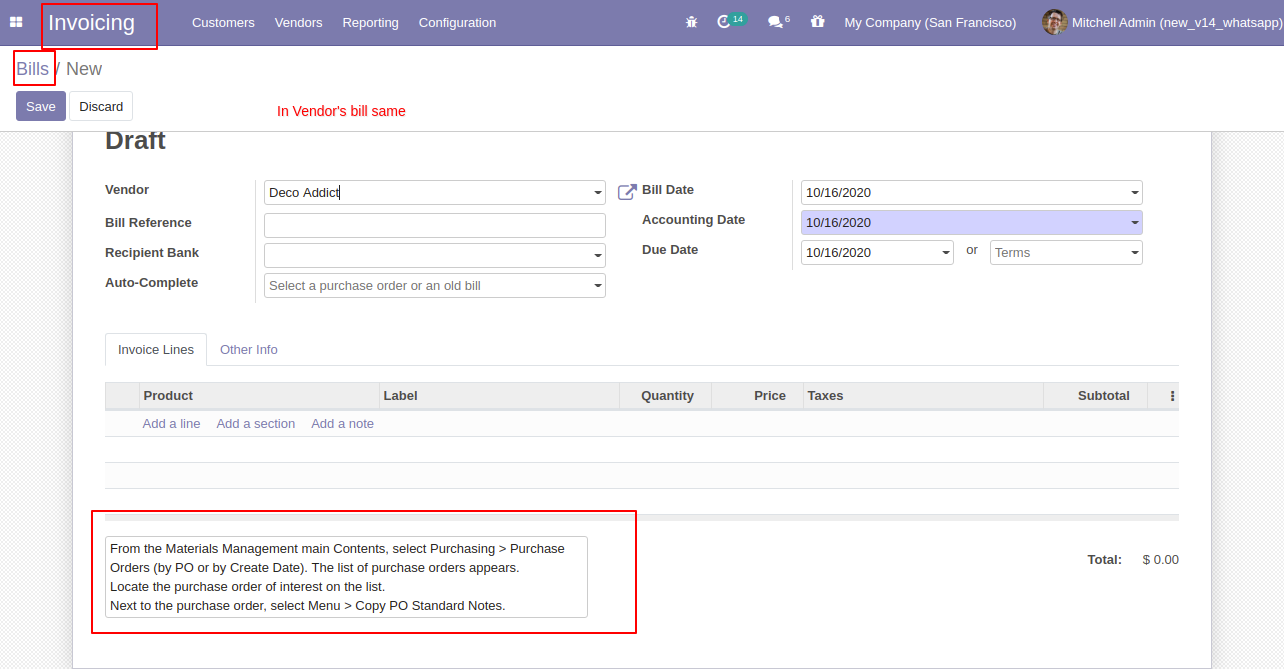
Task: Discard the new bill
Action: (101, 106)
